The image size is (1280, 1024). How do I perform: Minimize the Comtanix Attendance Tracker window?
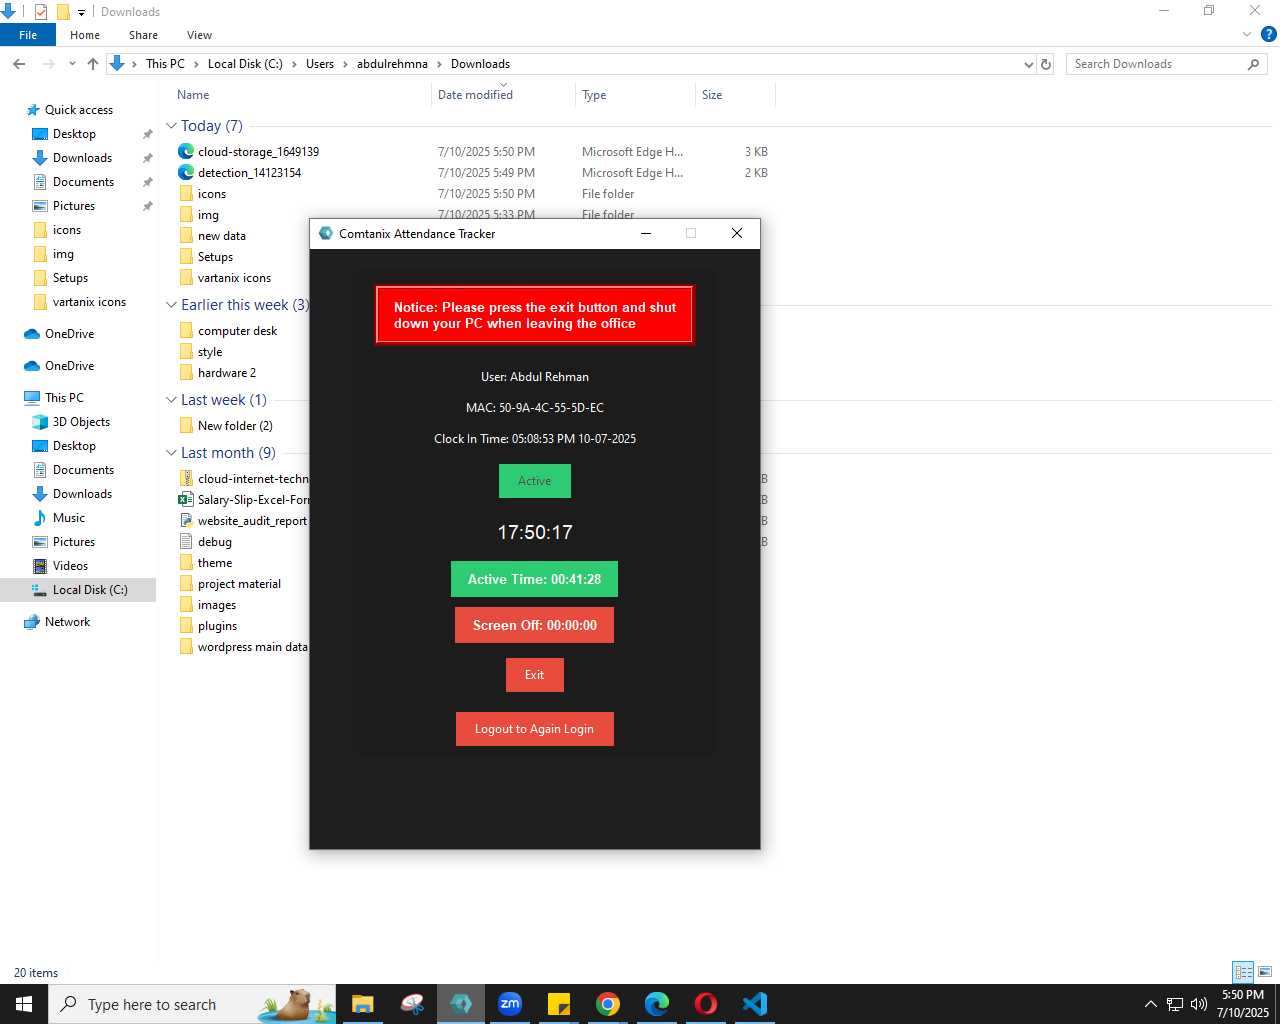point(646,233)
